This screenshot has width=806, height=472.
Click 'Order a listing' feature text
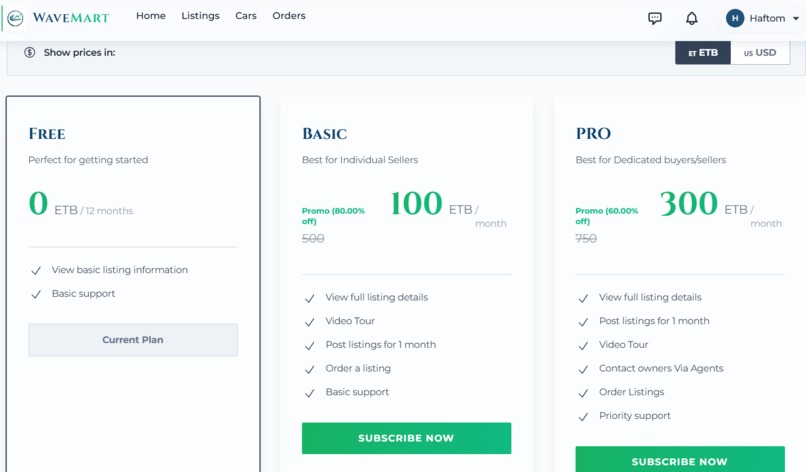358,368
